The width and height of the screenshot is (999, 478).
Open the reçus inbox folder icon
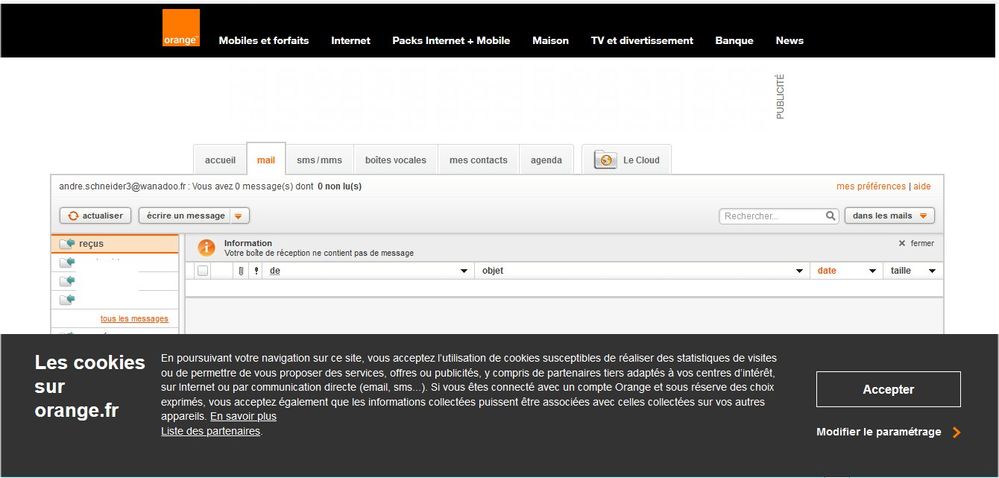pyautogui.click(x=67, y=244)
